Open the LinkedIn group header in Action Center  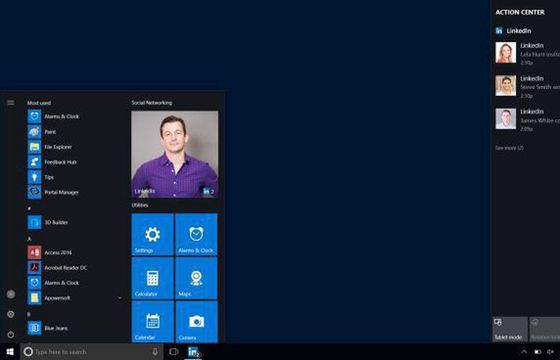tap(513, 31)
